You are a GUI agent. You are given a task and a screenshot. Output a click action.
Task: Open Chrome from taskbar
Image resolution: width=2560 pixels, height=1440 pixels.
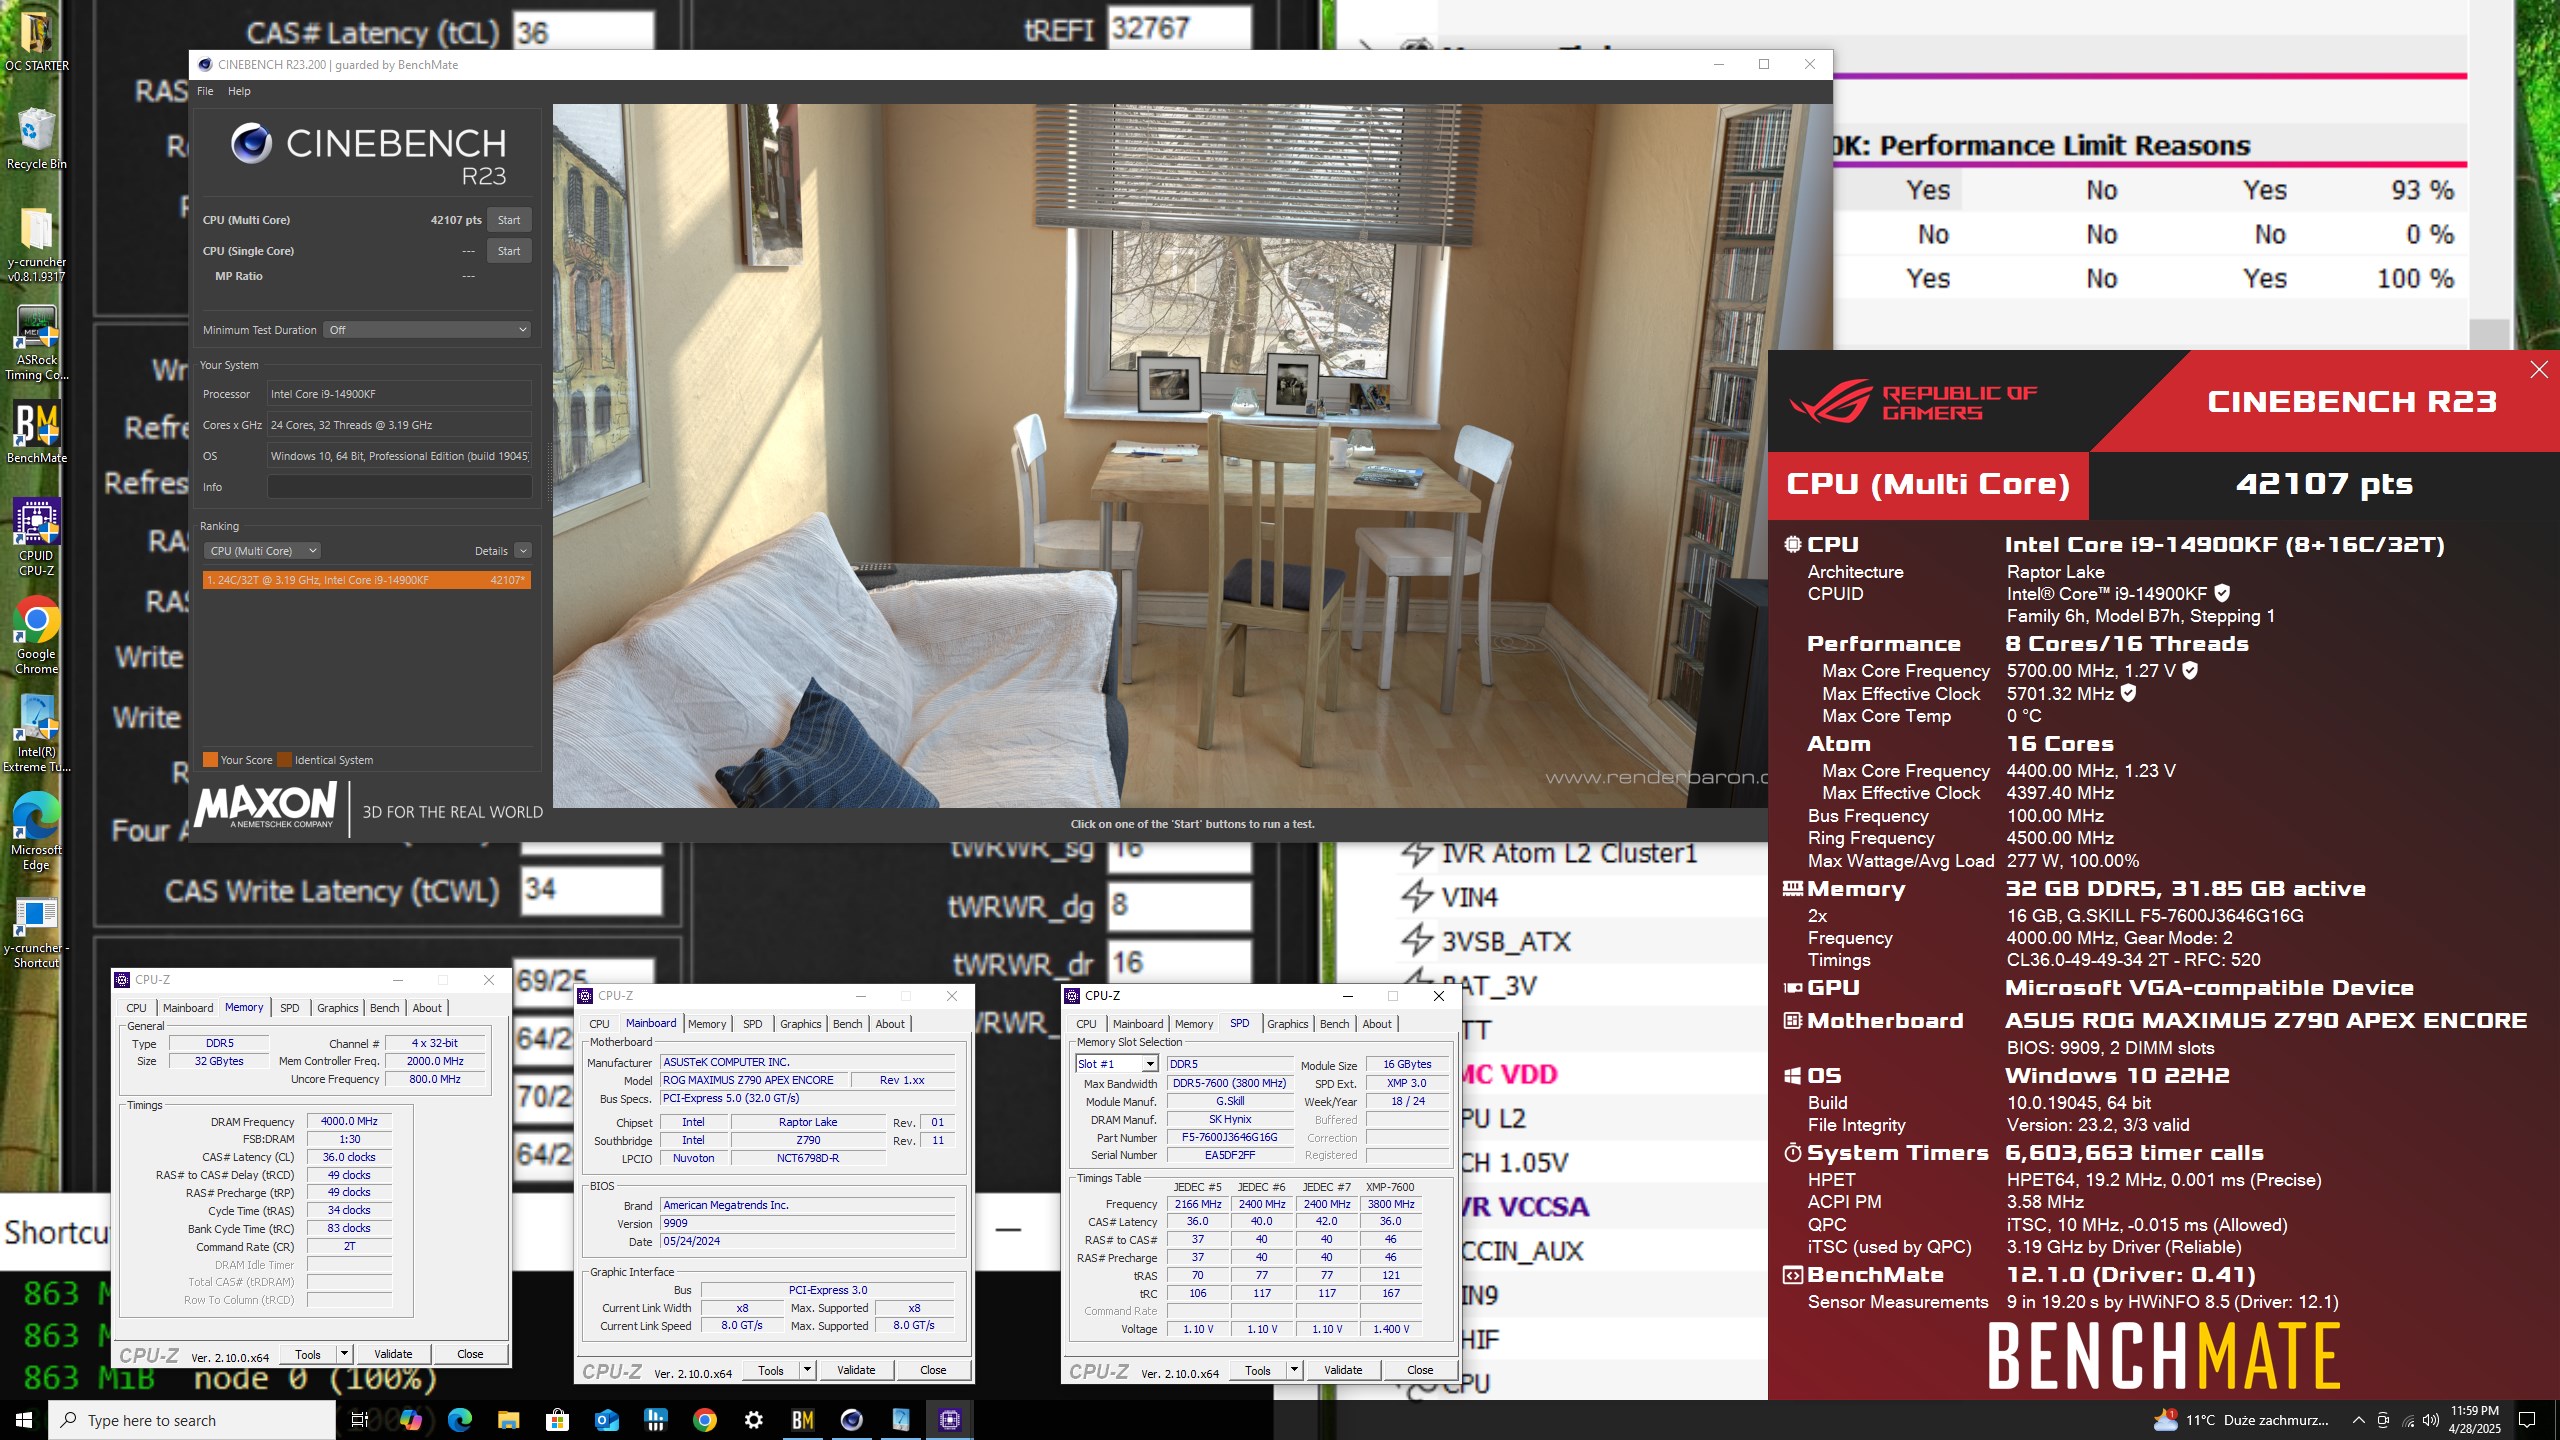point(705,1420)
